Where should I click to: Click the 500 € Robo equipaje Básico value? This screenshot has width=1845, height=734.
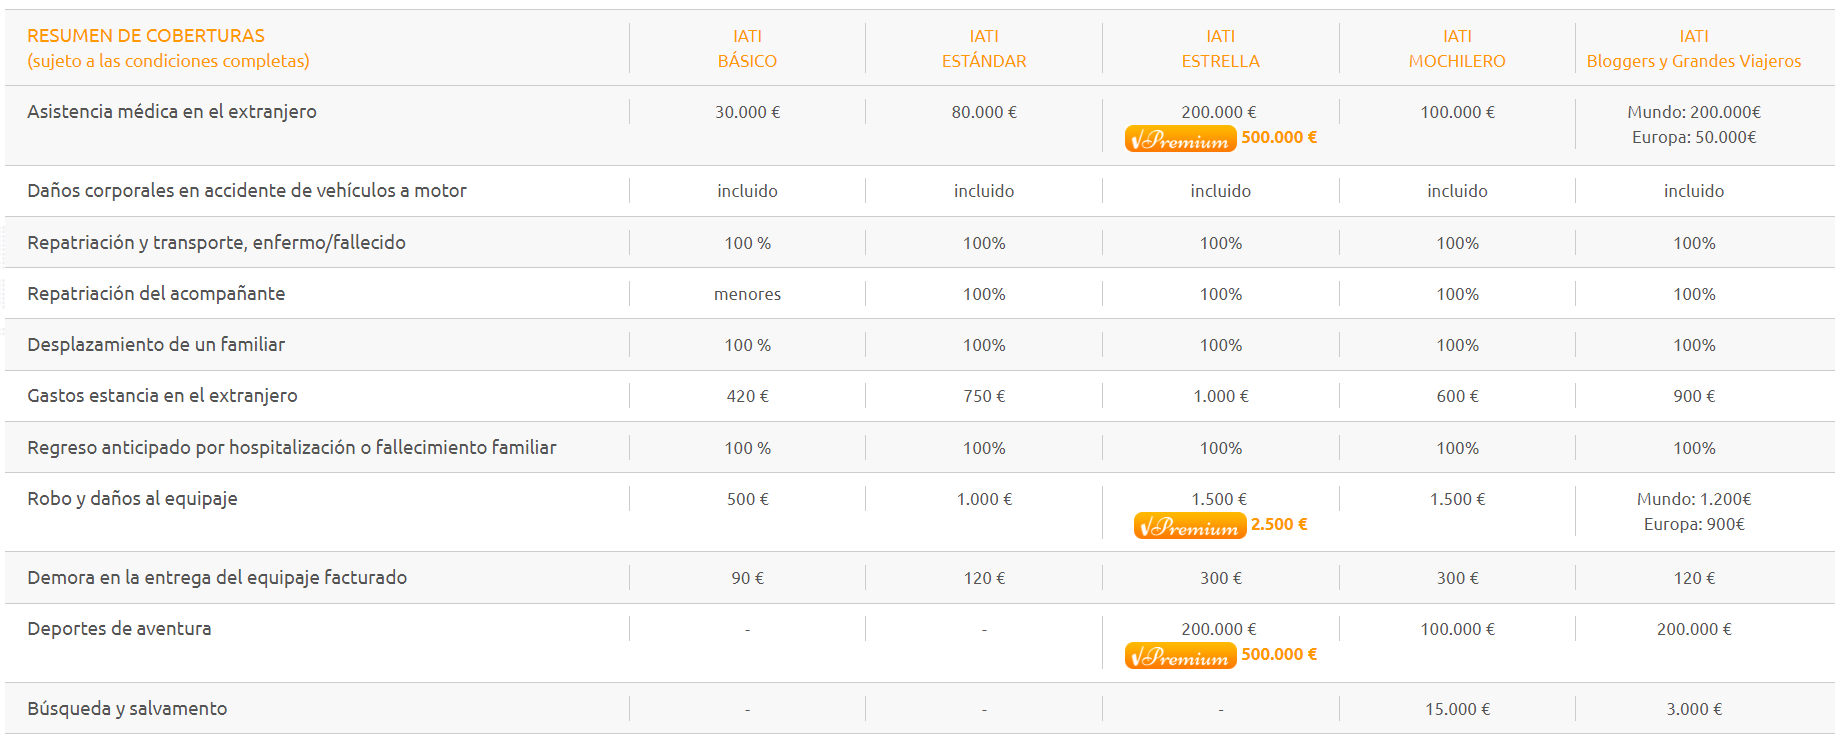747,500
